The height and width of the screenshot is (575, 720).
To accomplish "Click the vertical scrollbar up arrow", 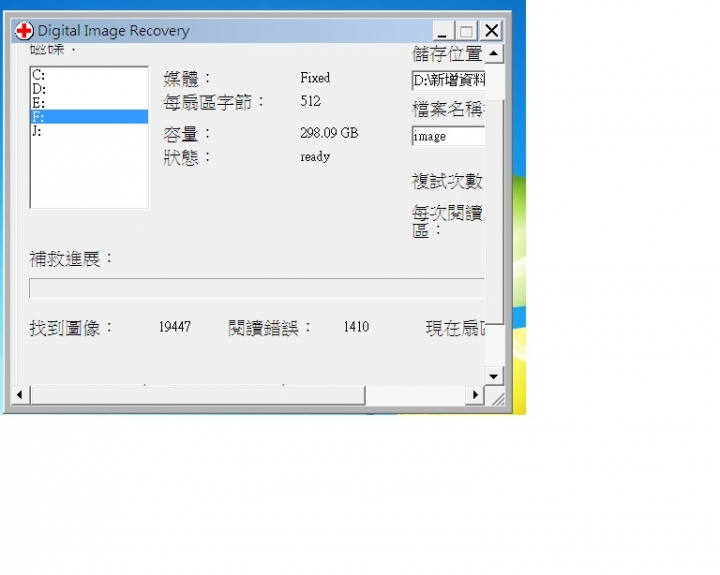I will (x=494, y=54).
